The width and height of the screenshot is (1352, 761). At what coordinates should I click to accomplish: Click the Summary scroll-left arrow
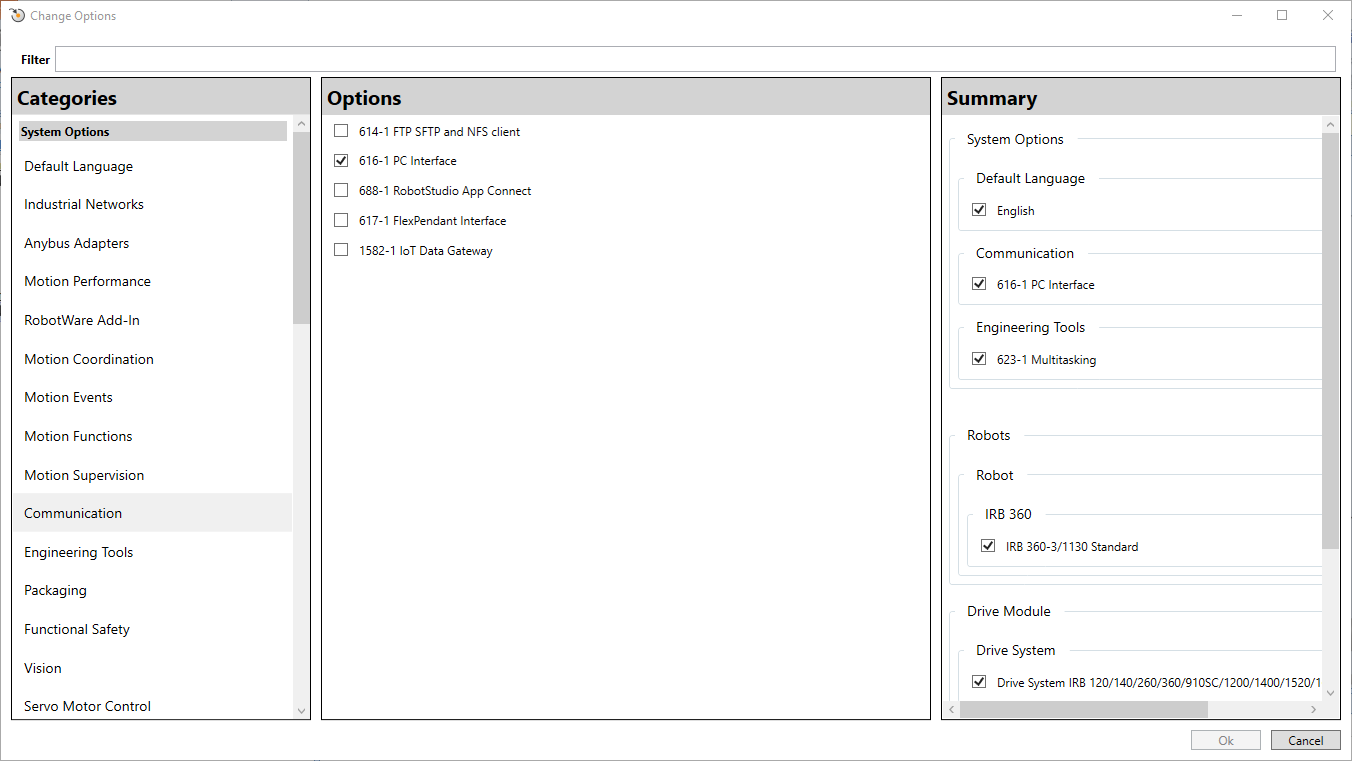[951, 709]
